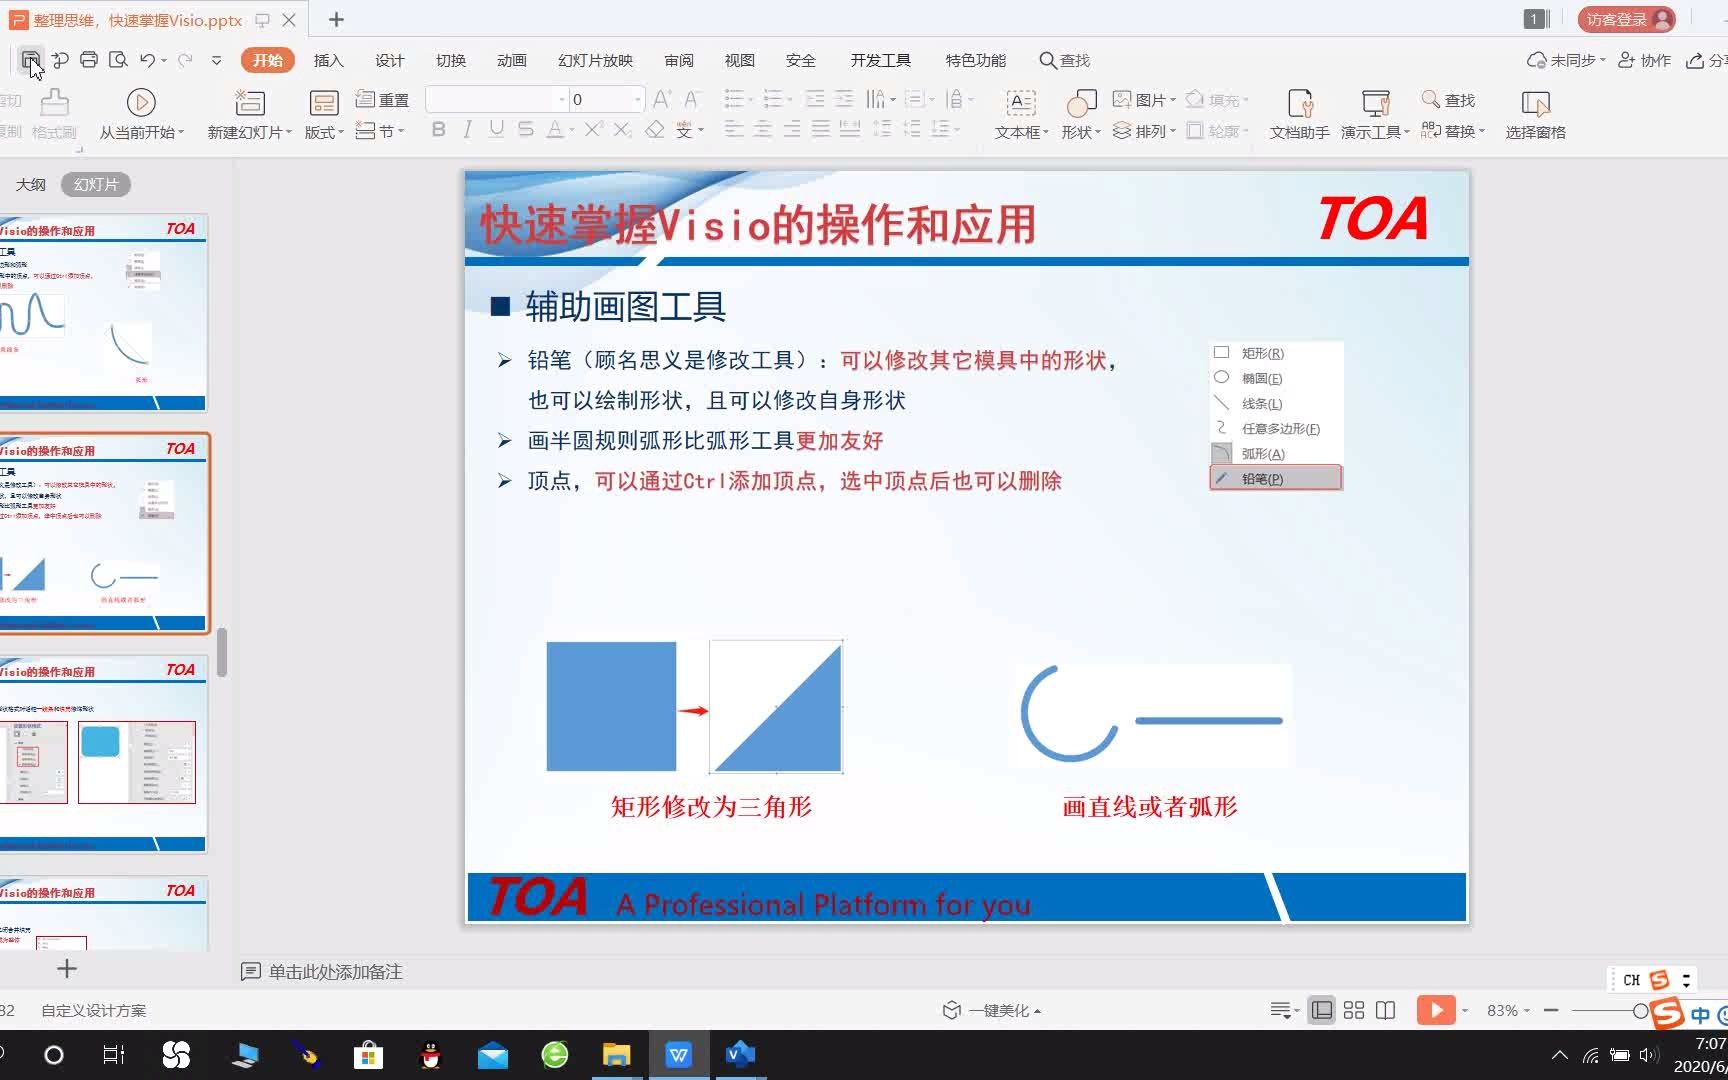Toggle bold formatting

tap(437, 129)
